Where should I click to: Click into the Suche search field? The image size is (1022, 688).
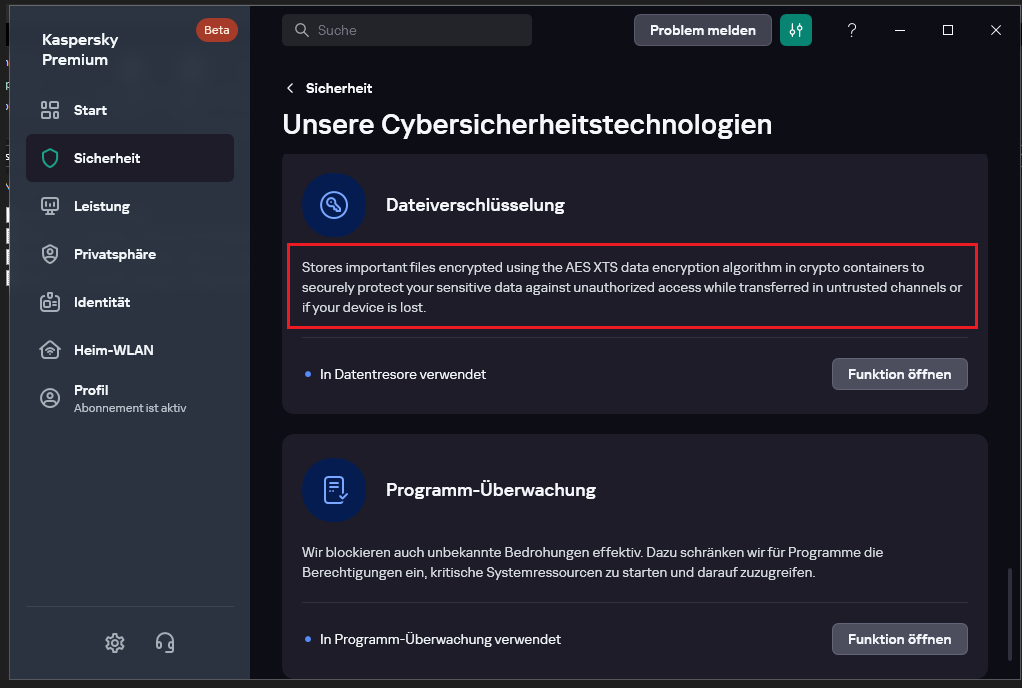[420, 30]
